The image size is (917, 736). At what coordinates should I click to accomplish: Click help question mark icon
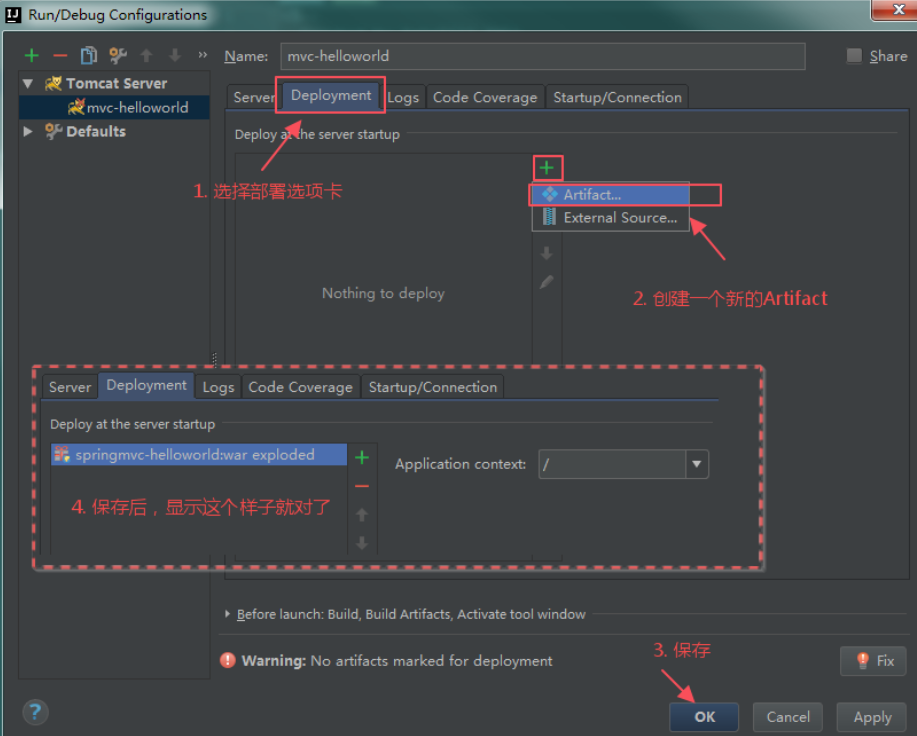point(35,711)
